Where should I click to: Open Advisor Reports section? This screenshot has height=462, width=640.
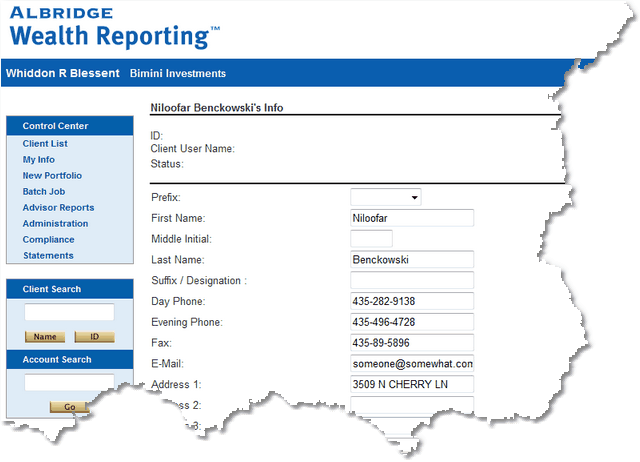58,208
